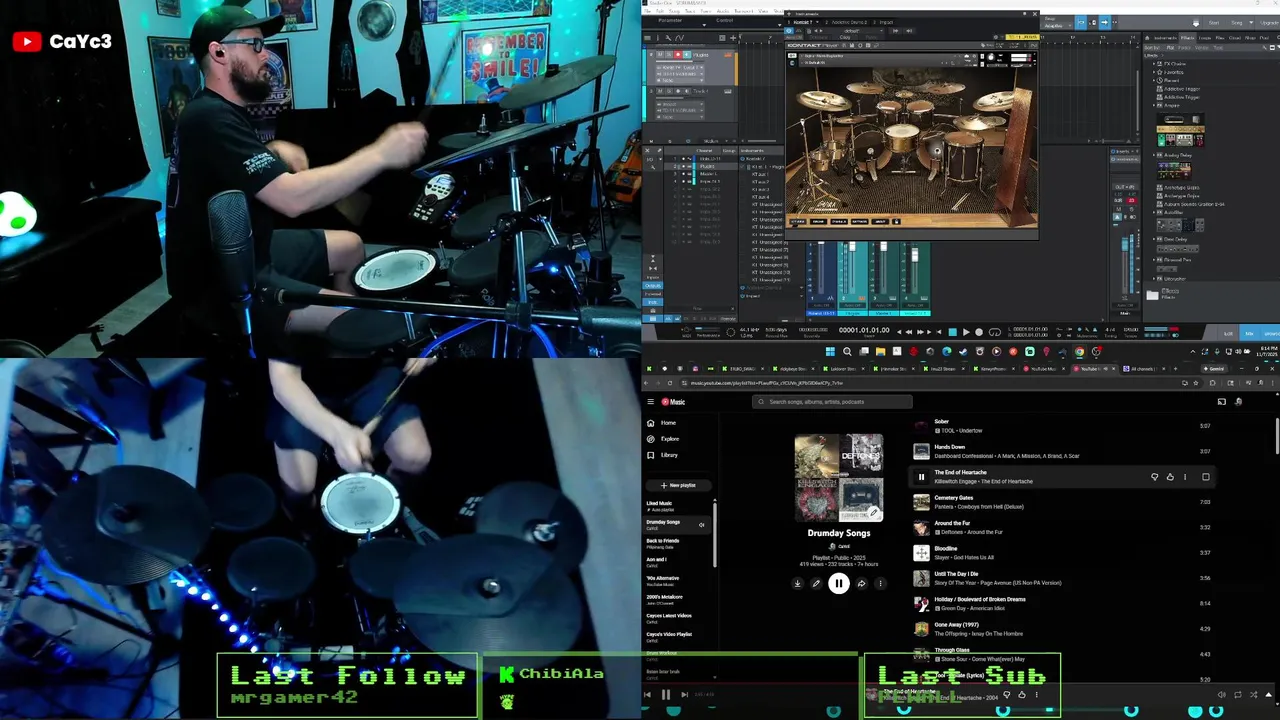This screenshot has width=1280, height=720.
Task: Open a new Chrome tab
Action: click(1175, 368)
